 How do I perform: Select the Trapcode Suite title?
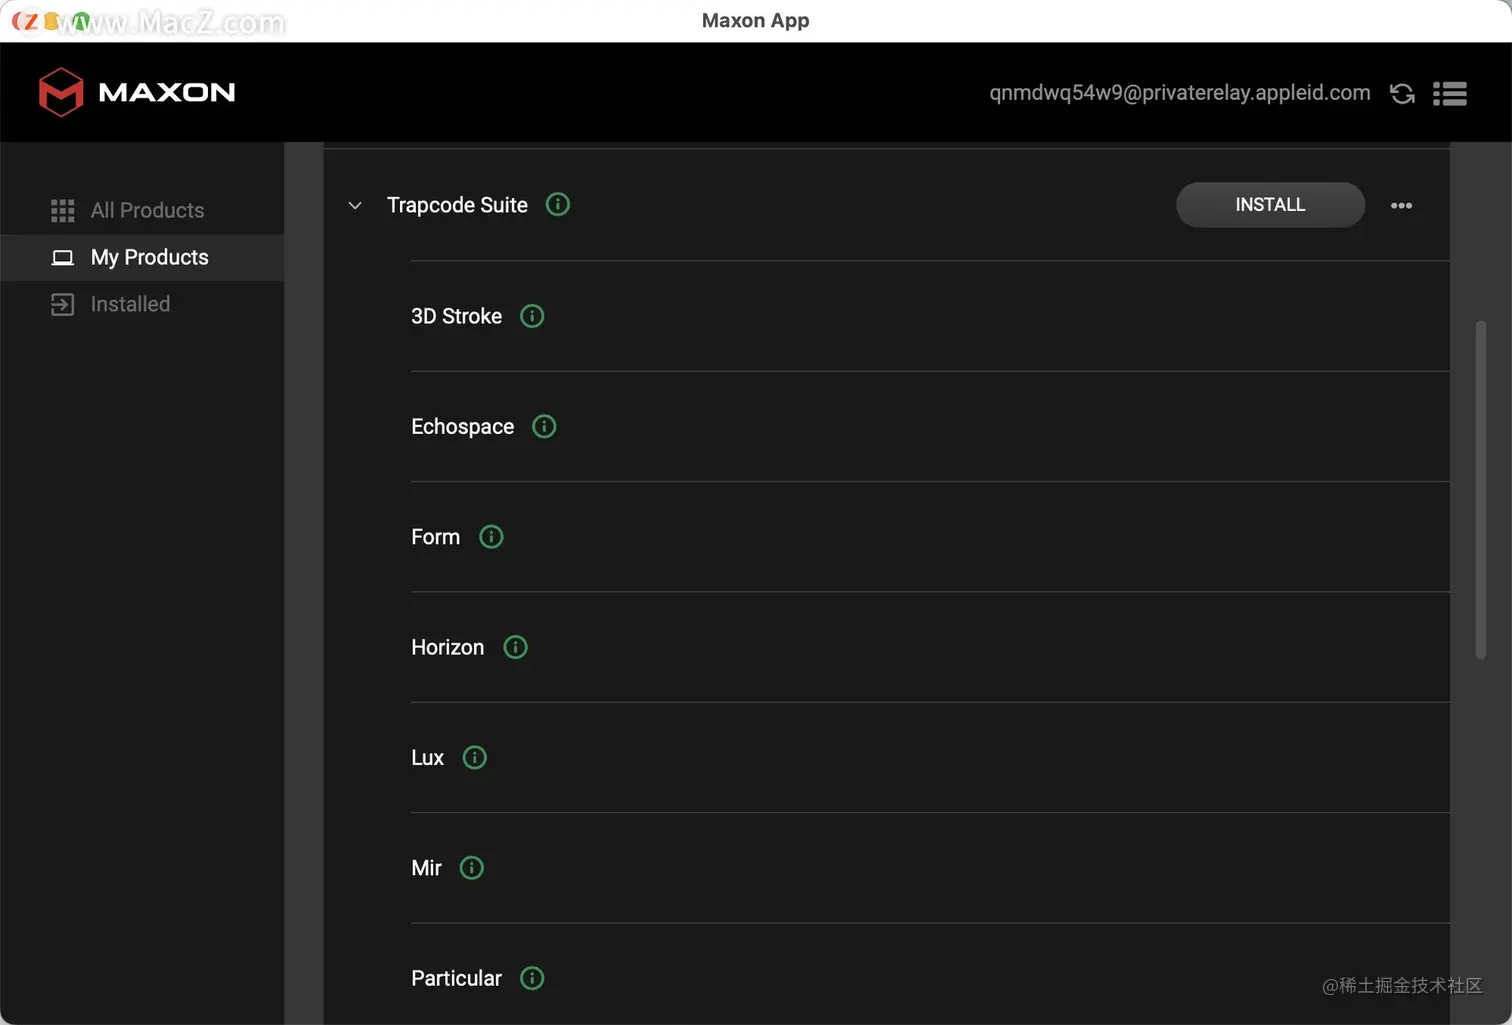click(457, 205)
